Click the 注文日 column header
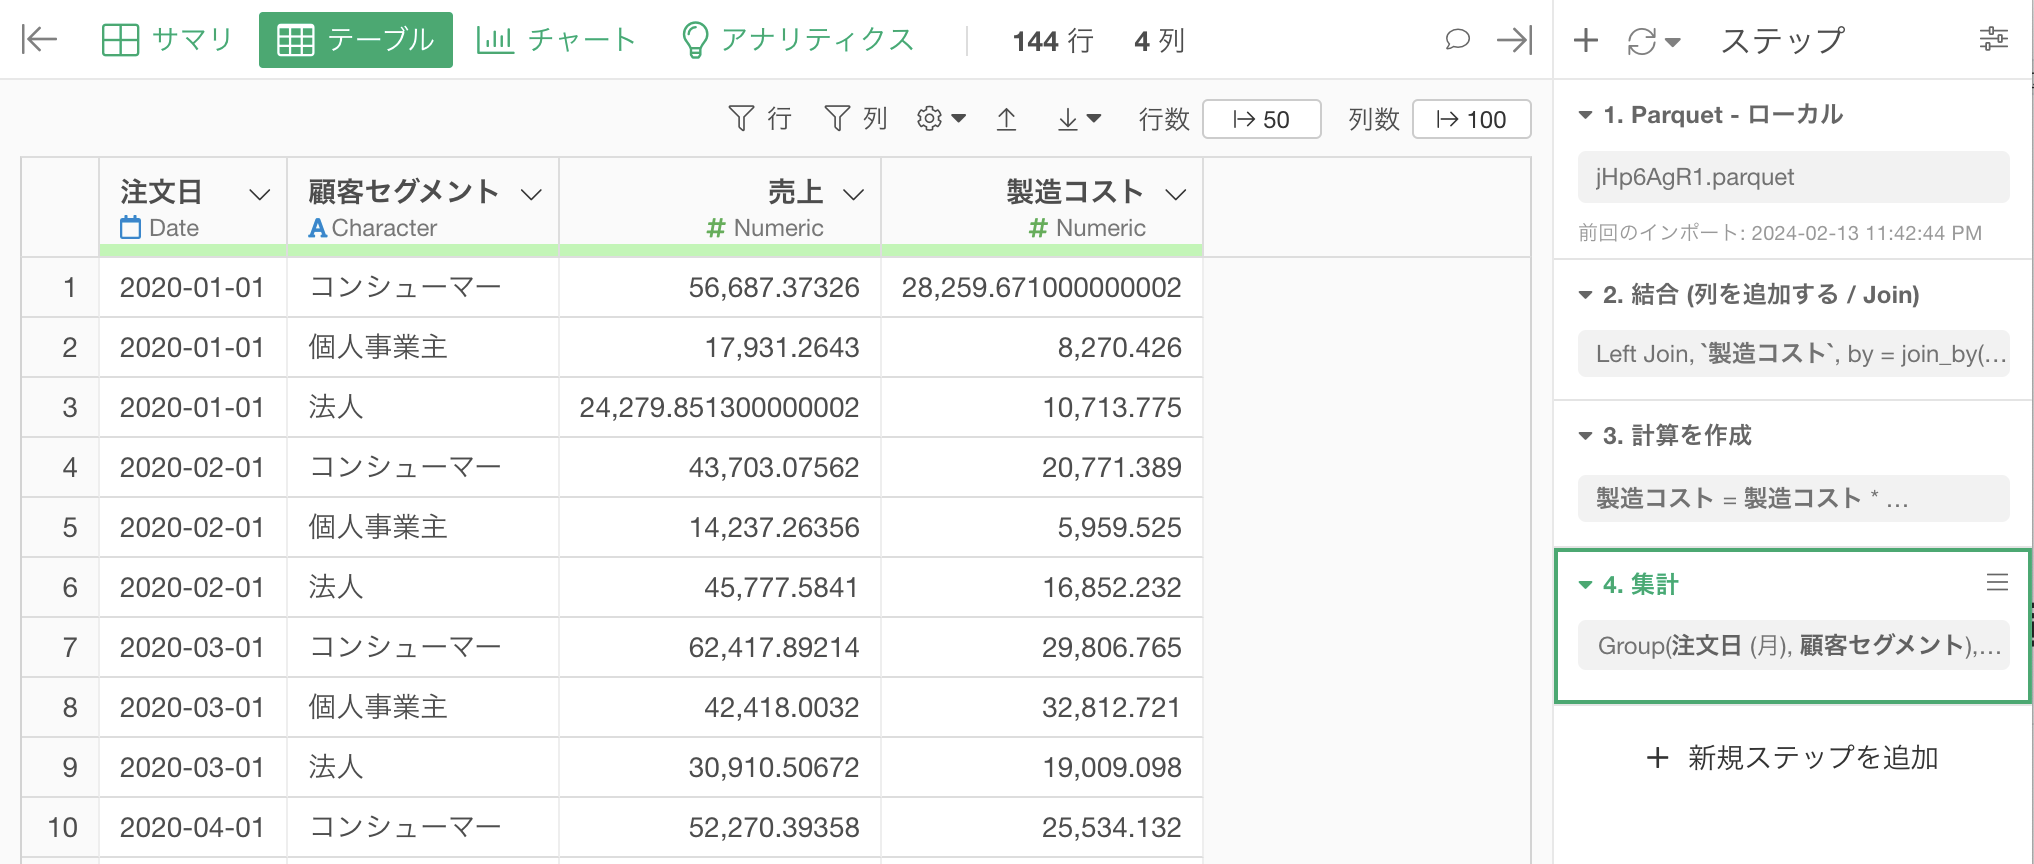This screenshot has width=2034, height=864. pos(162,191)
